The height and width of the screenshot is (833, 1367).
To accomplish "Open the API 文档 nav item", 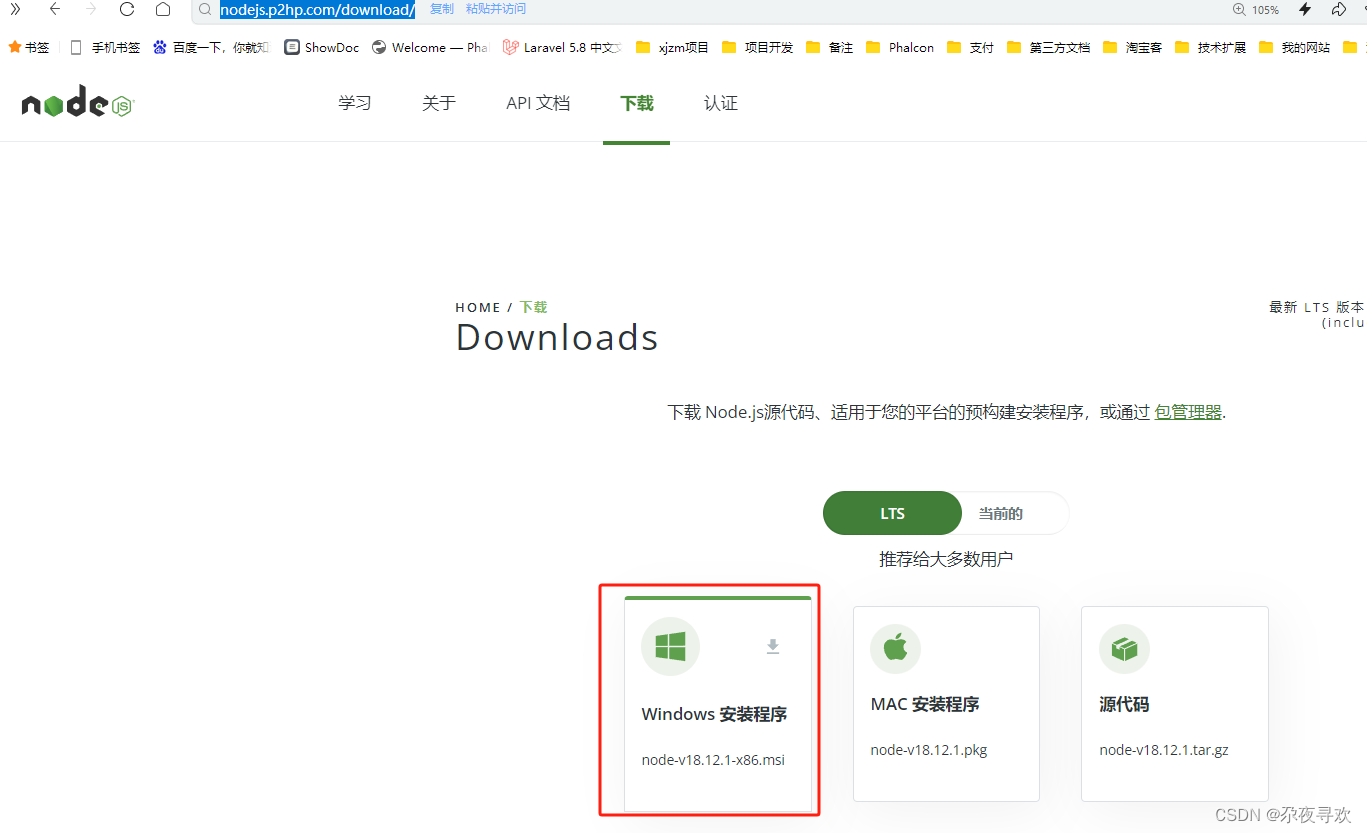I will [x=538, y=103].
